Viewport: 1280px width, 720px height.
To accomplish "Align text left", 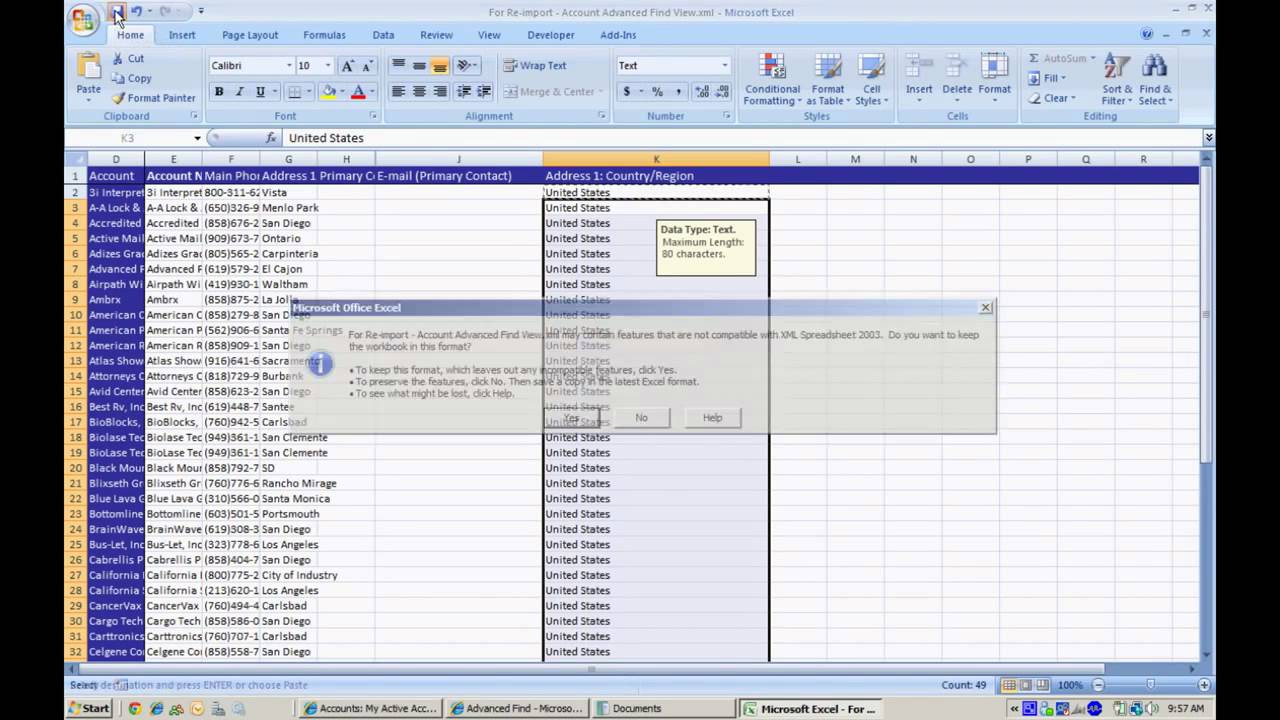I will pyautogui.click(x=398, y=92).
